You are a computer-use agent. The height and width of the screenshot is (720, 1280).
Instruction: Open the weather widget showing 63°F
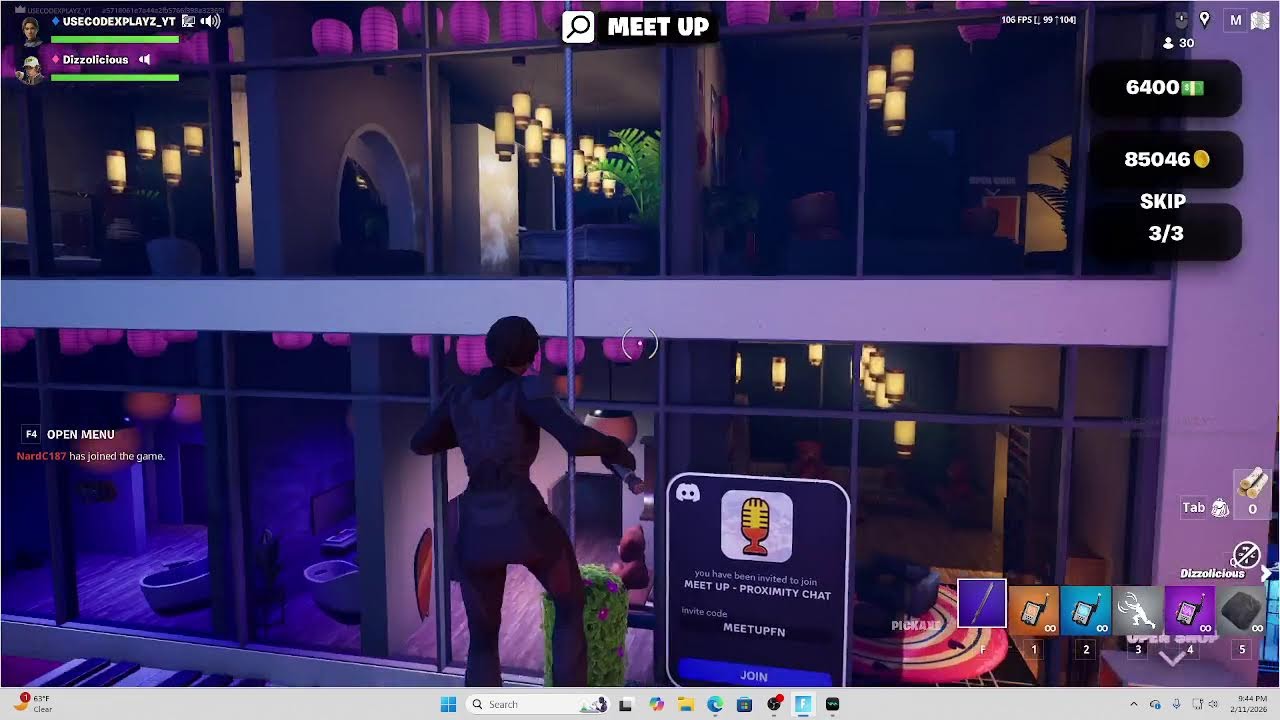tap(33, 704)
